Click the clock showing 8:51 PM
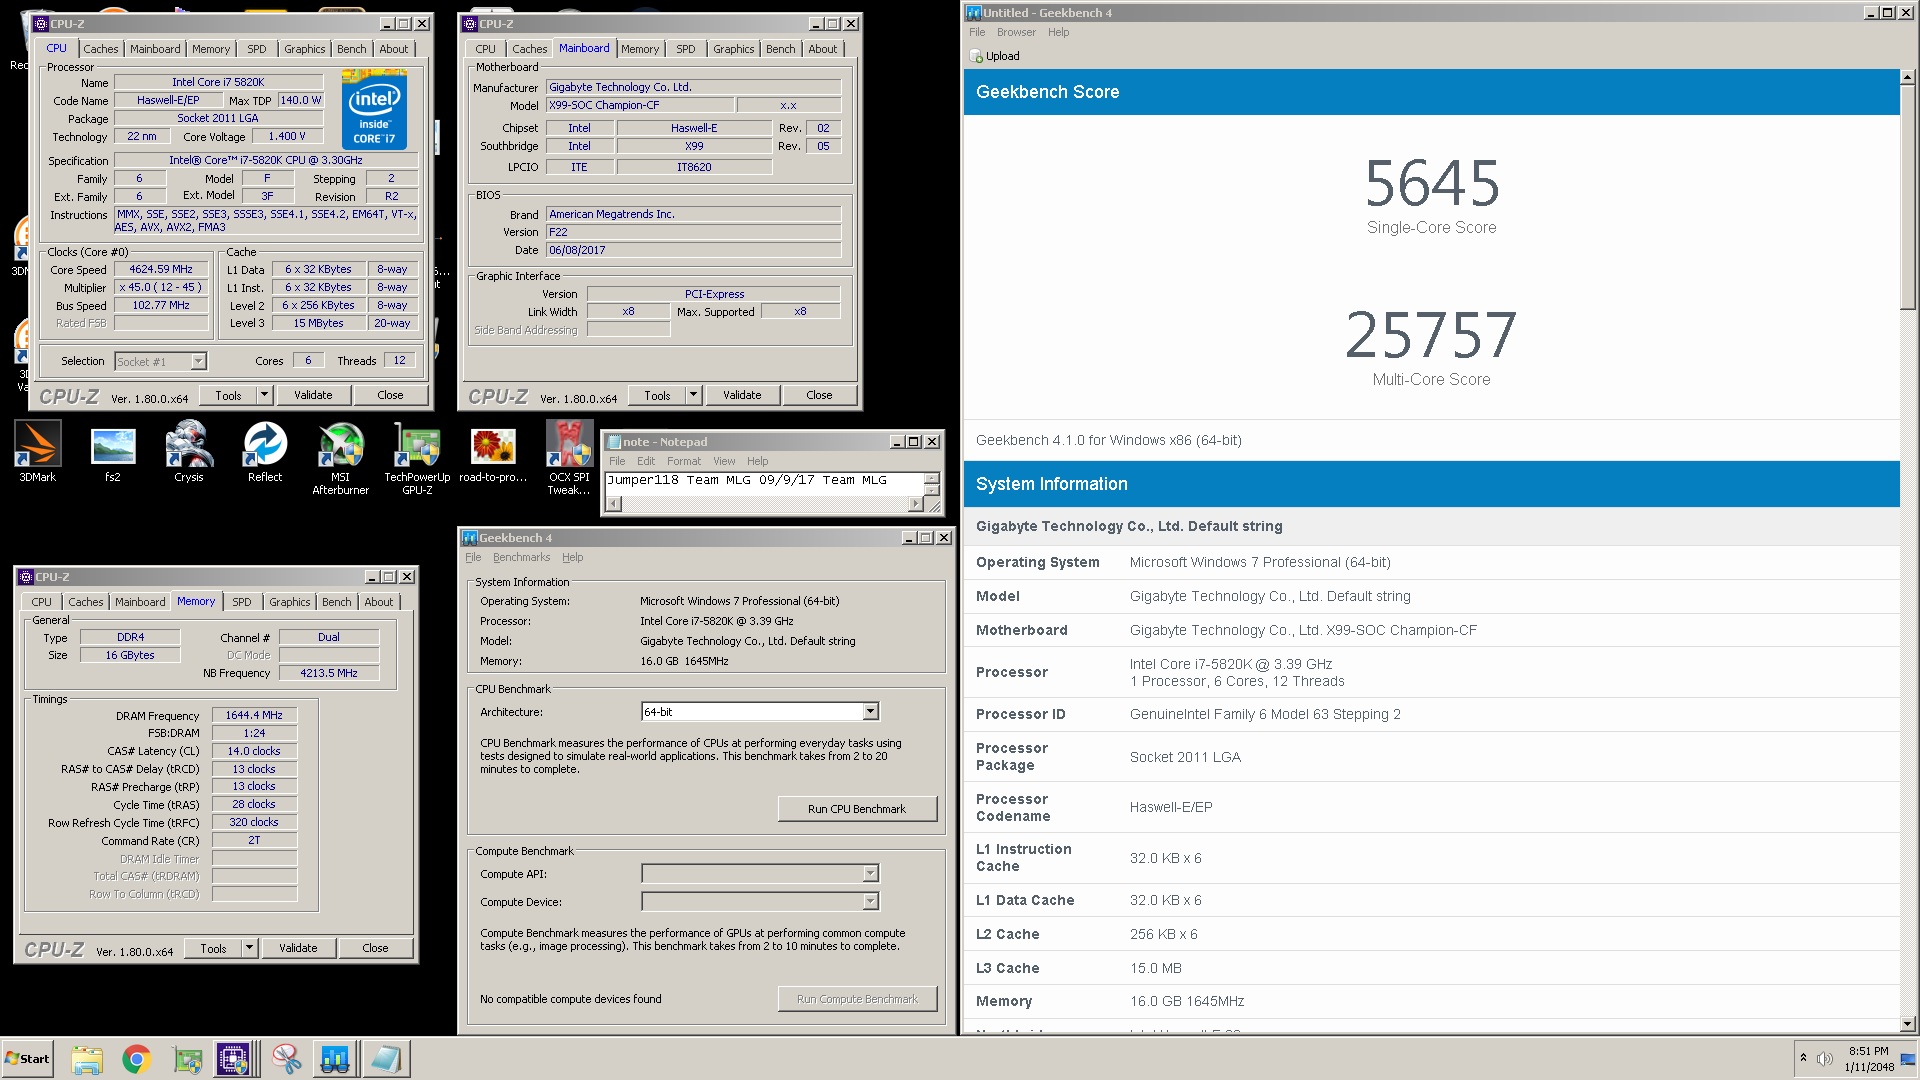Screen dimensions: 1920x1080 tap(1868, 1052)
